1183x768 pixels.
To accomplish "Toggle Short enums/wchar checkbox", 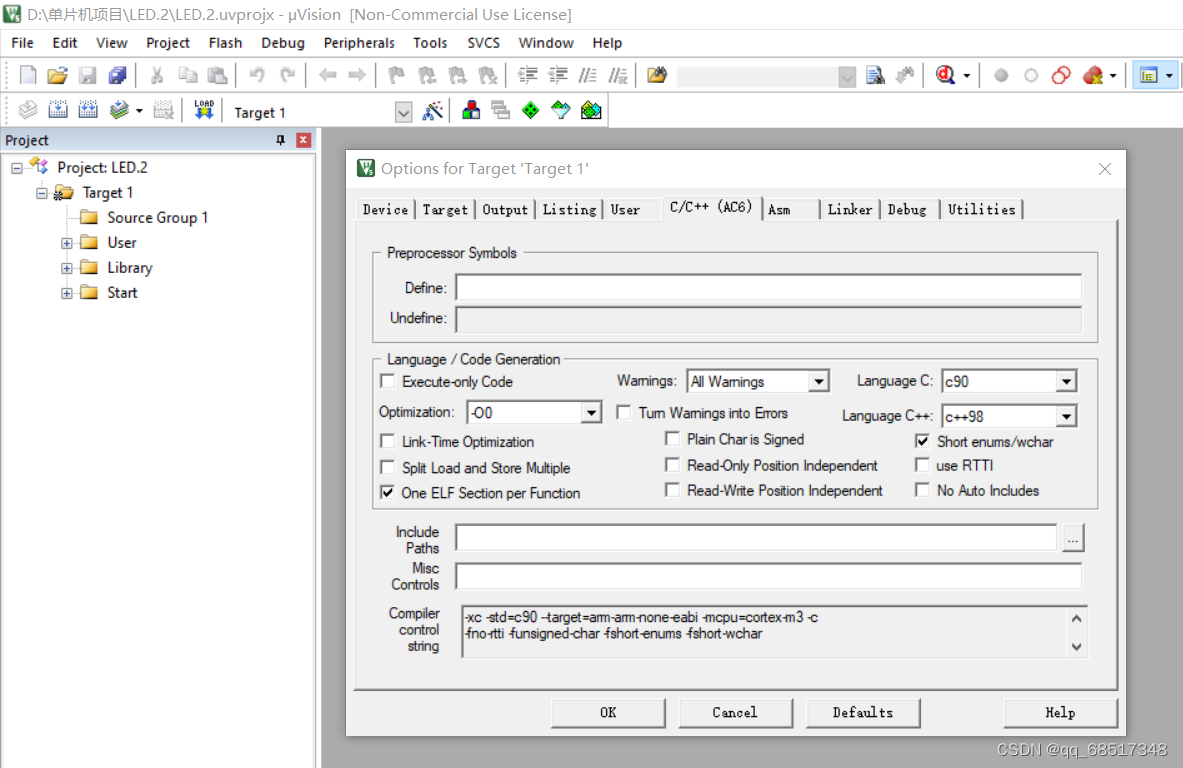I will (x=922, y=441).
